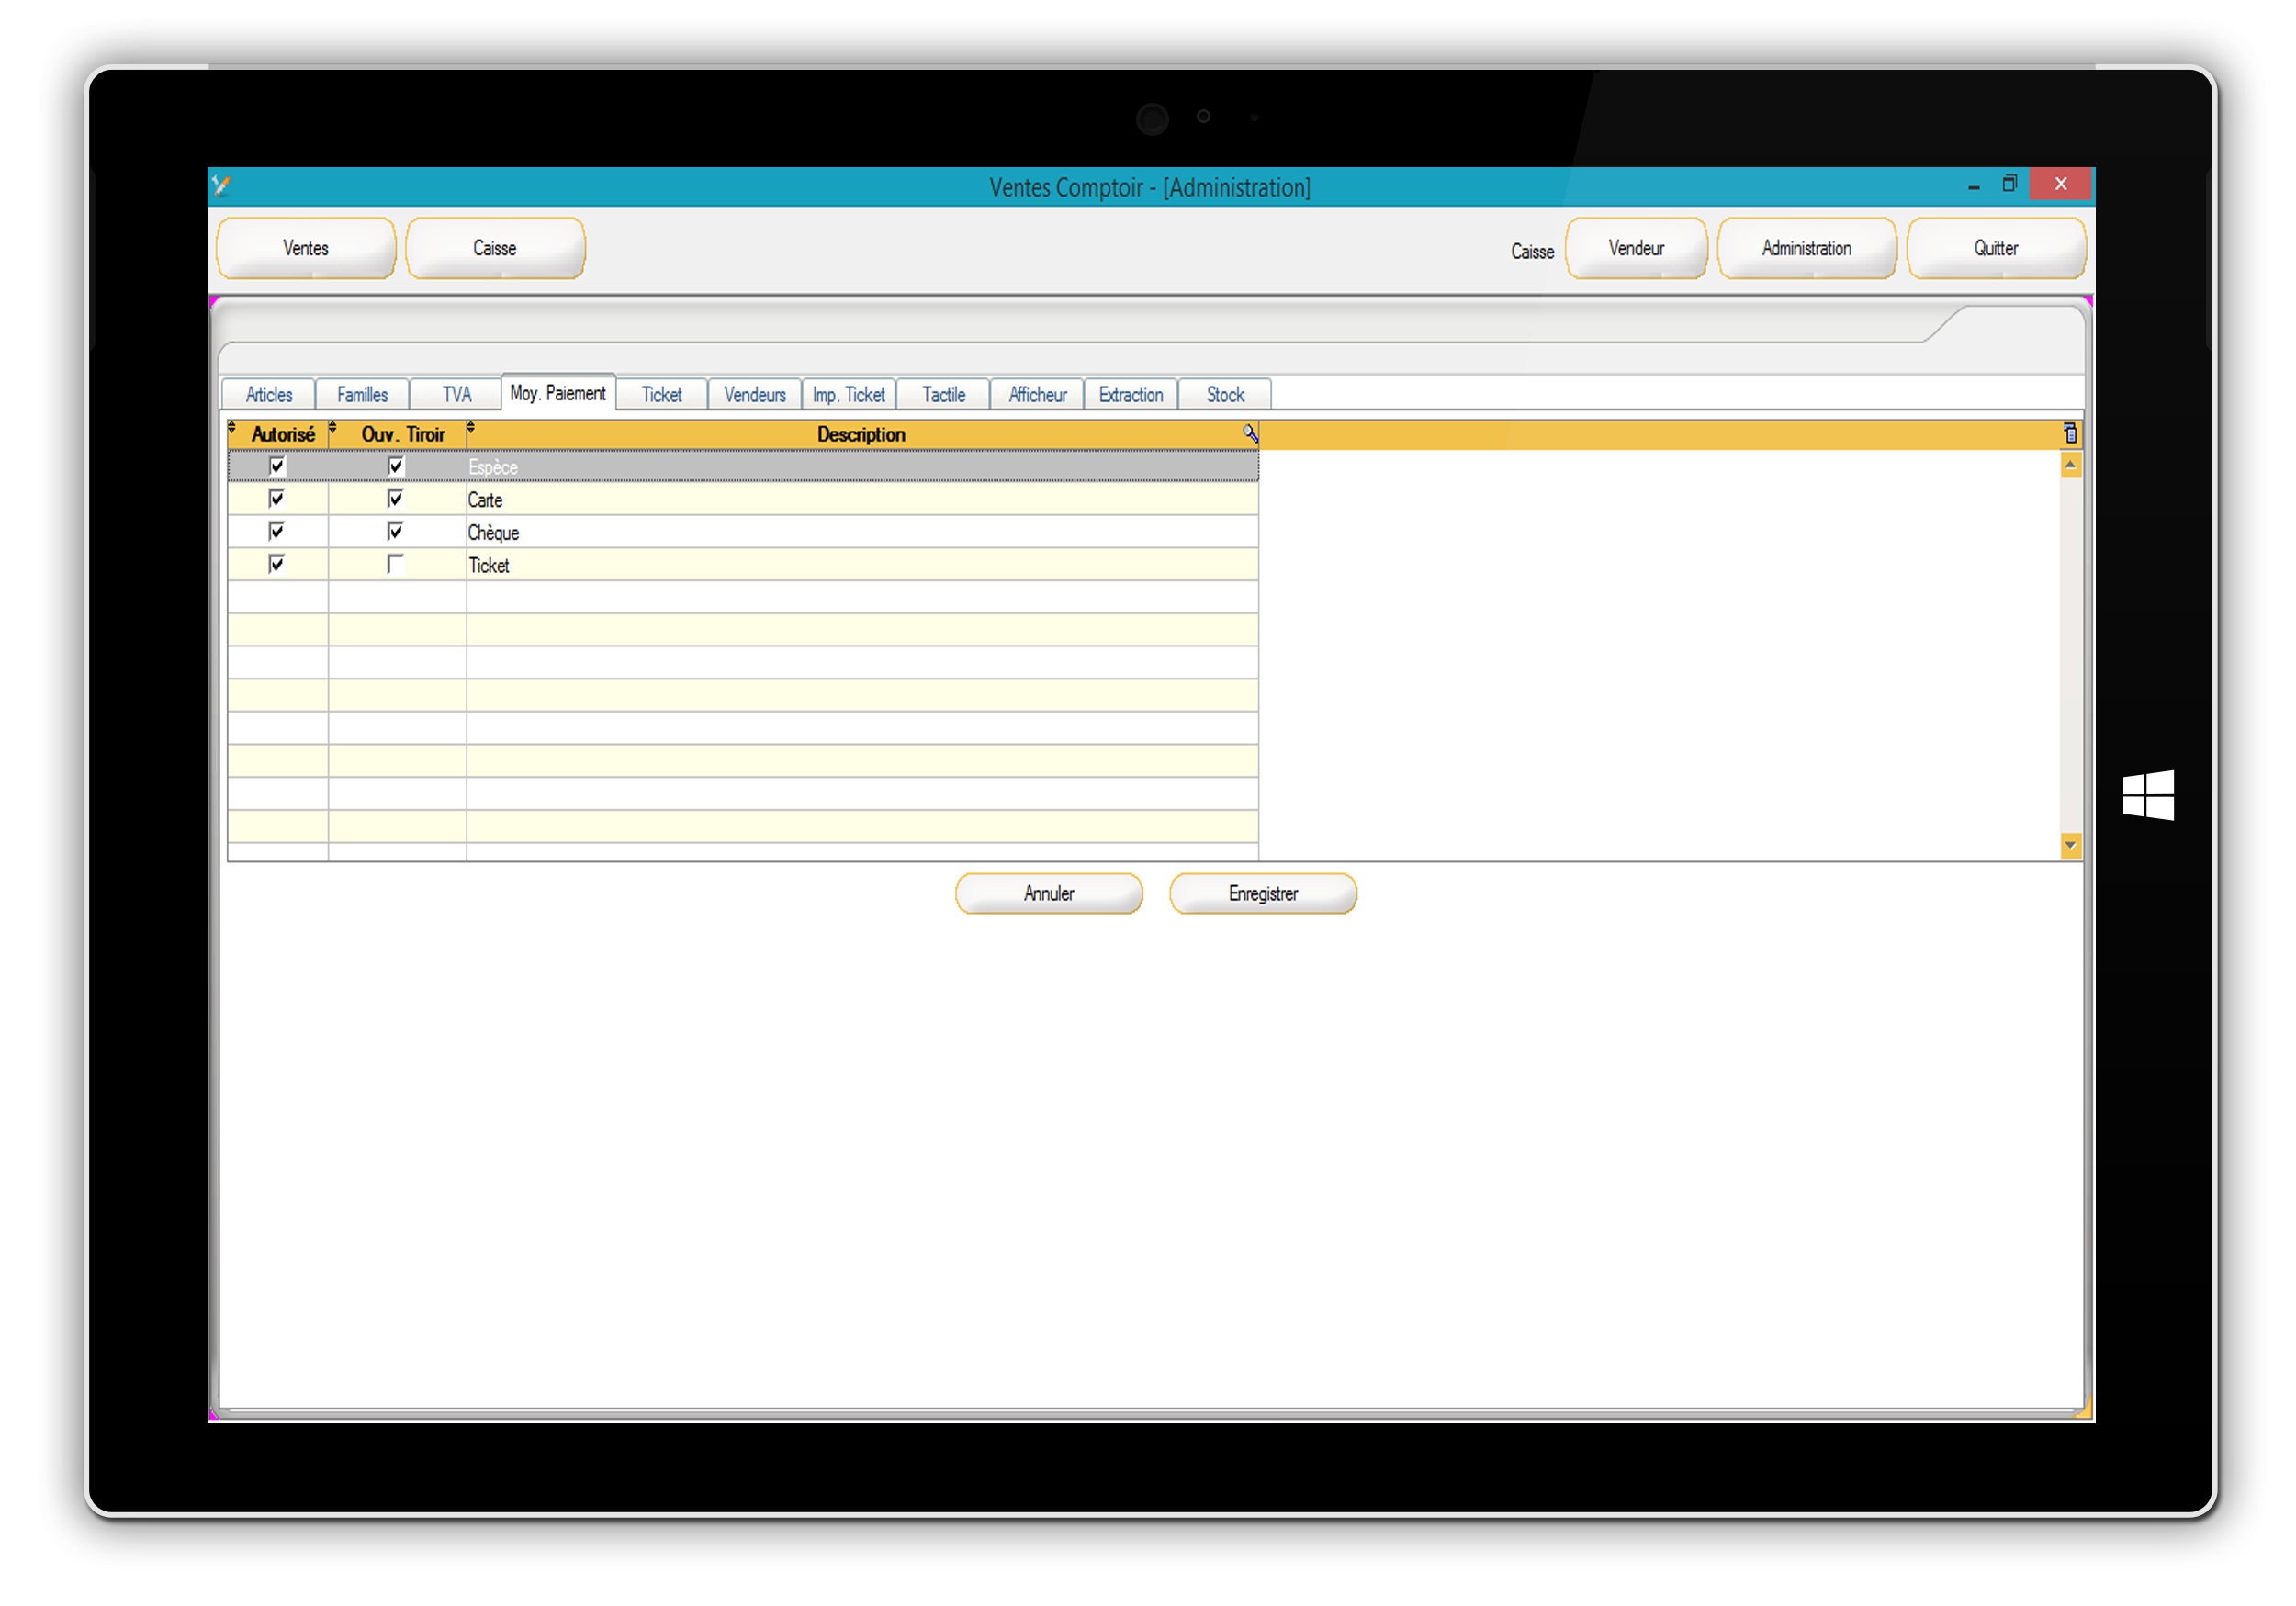Open the Vendeurs tab
Image resolution: width=2296 pixels, height=1606 pixels.
755,395
